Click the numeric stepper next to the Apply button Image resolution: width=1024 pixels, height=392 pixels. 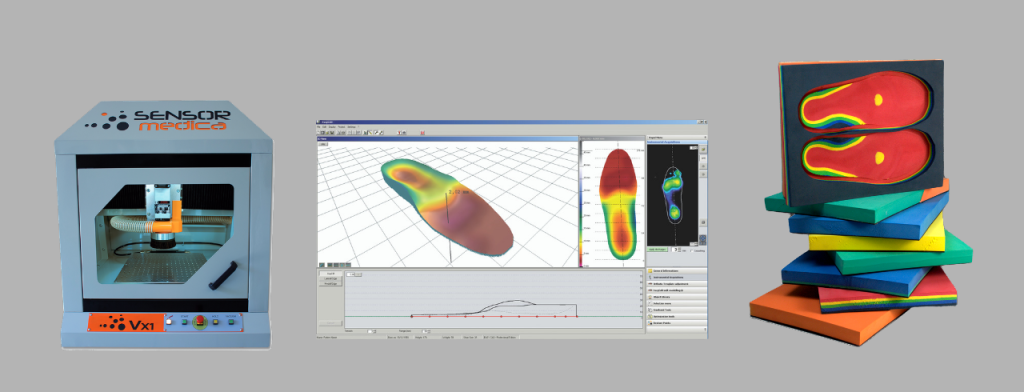[x=676, y=250]
